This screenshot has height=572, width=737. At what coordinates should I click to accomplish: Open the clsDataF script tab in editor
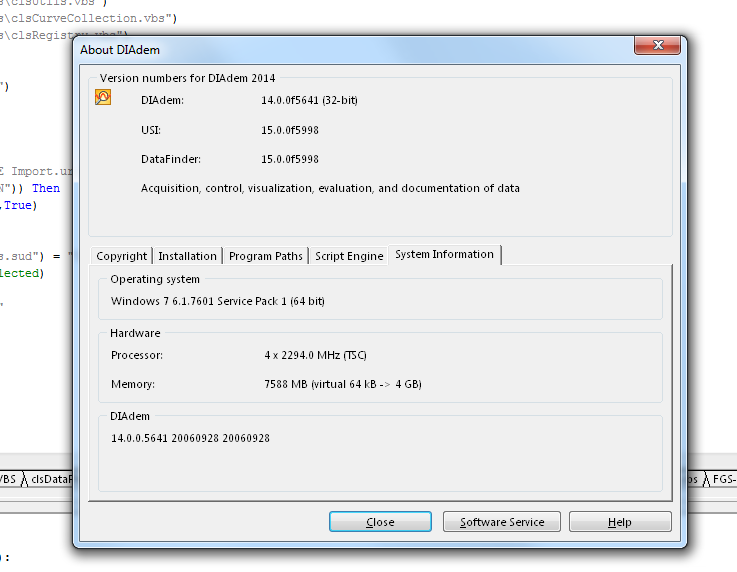(x=49, y=479)
